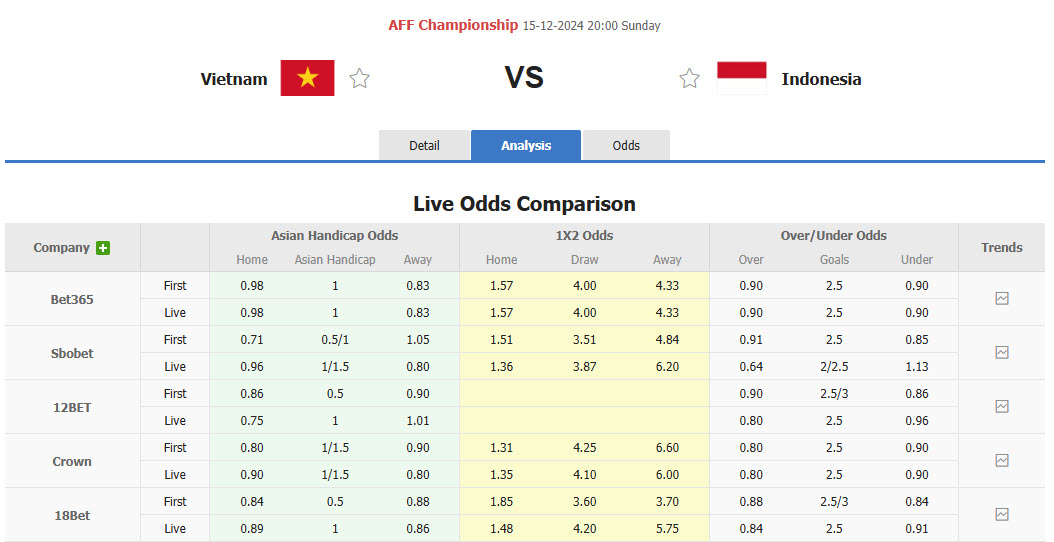Click the Sbobet company name

pyautogui.click(x=72, y=353)
